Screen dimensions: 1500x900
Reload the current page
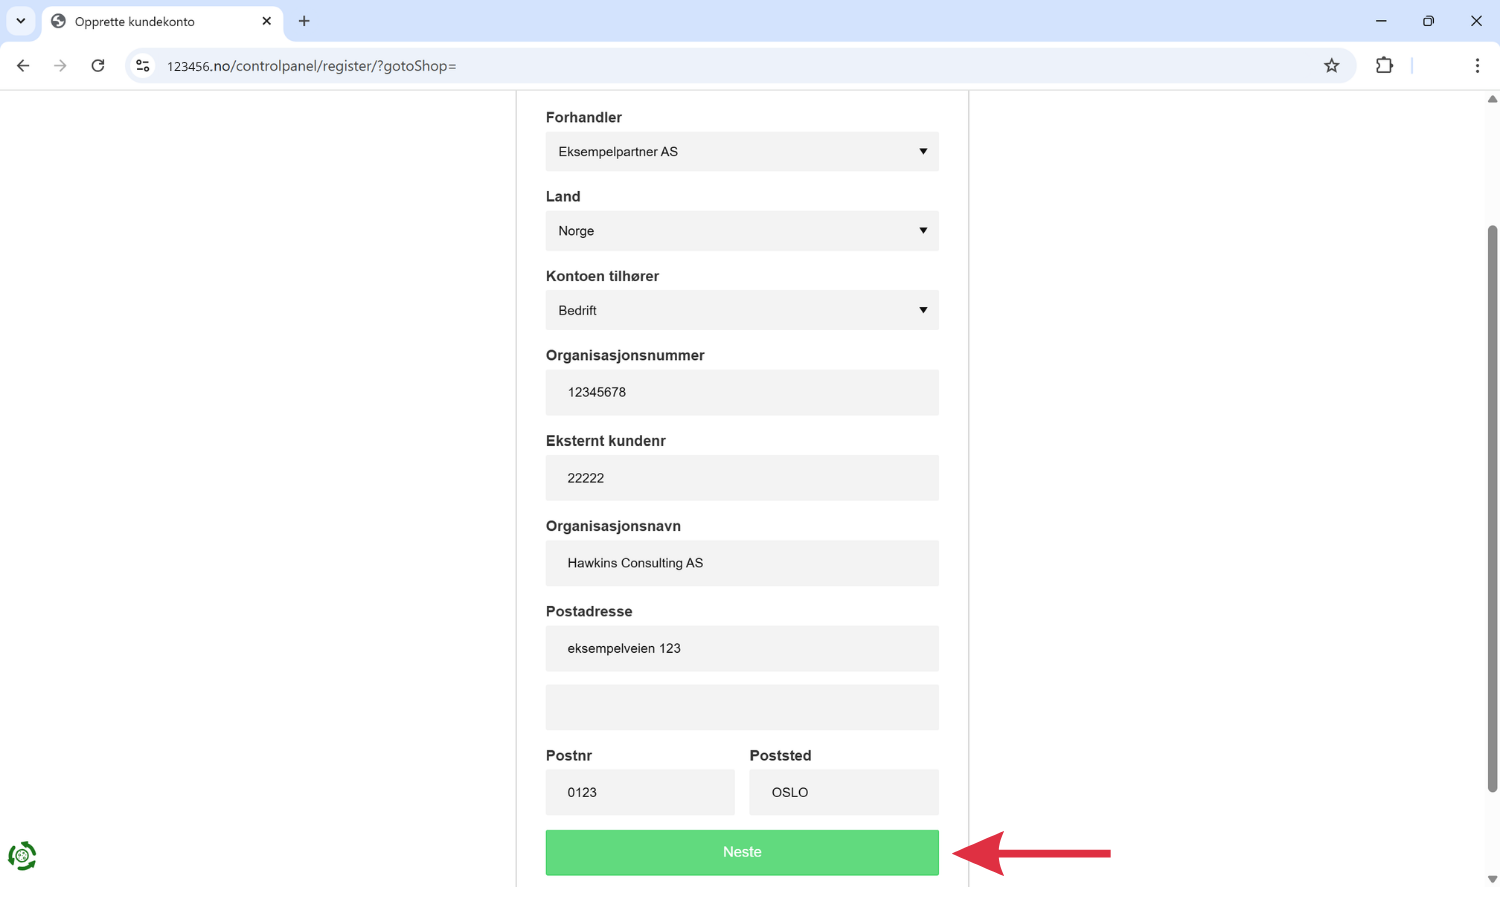(x=98, y=66)
